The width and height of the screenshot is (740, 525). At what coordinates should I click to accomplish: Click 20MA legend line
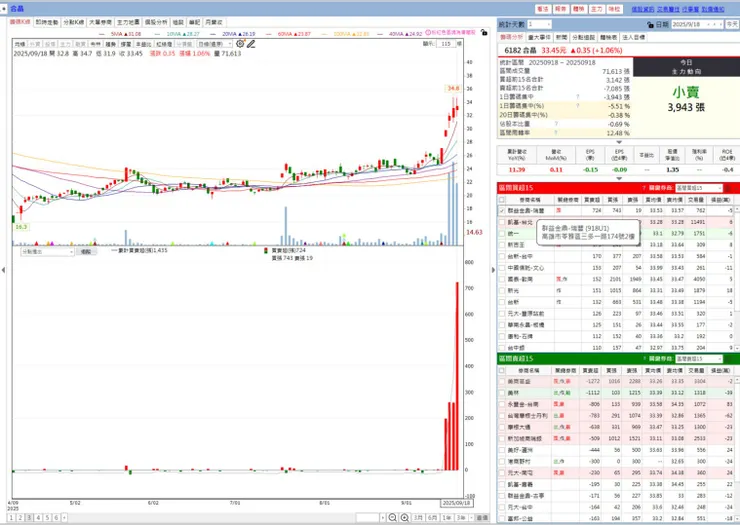coord(233,34)
